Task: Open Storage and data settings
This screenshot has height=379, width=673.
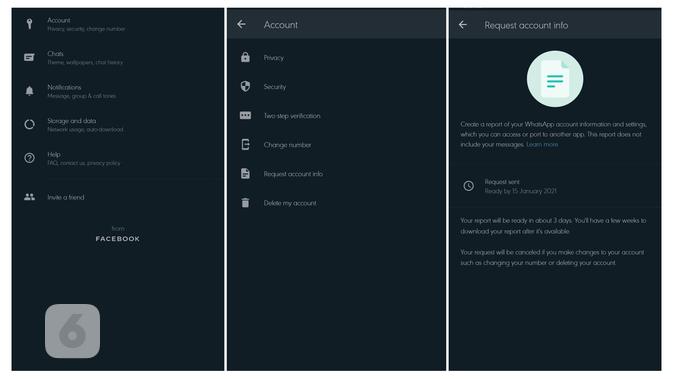Action: 118,124
